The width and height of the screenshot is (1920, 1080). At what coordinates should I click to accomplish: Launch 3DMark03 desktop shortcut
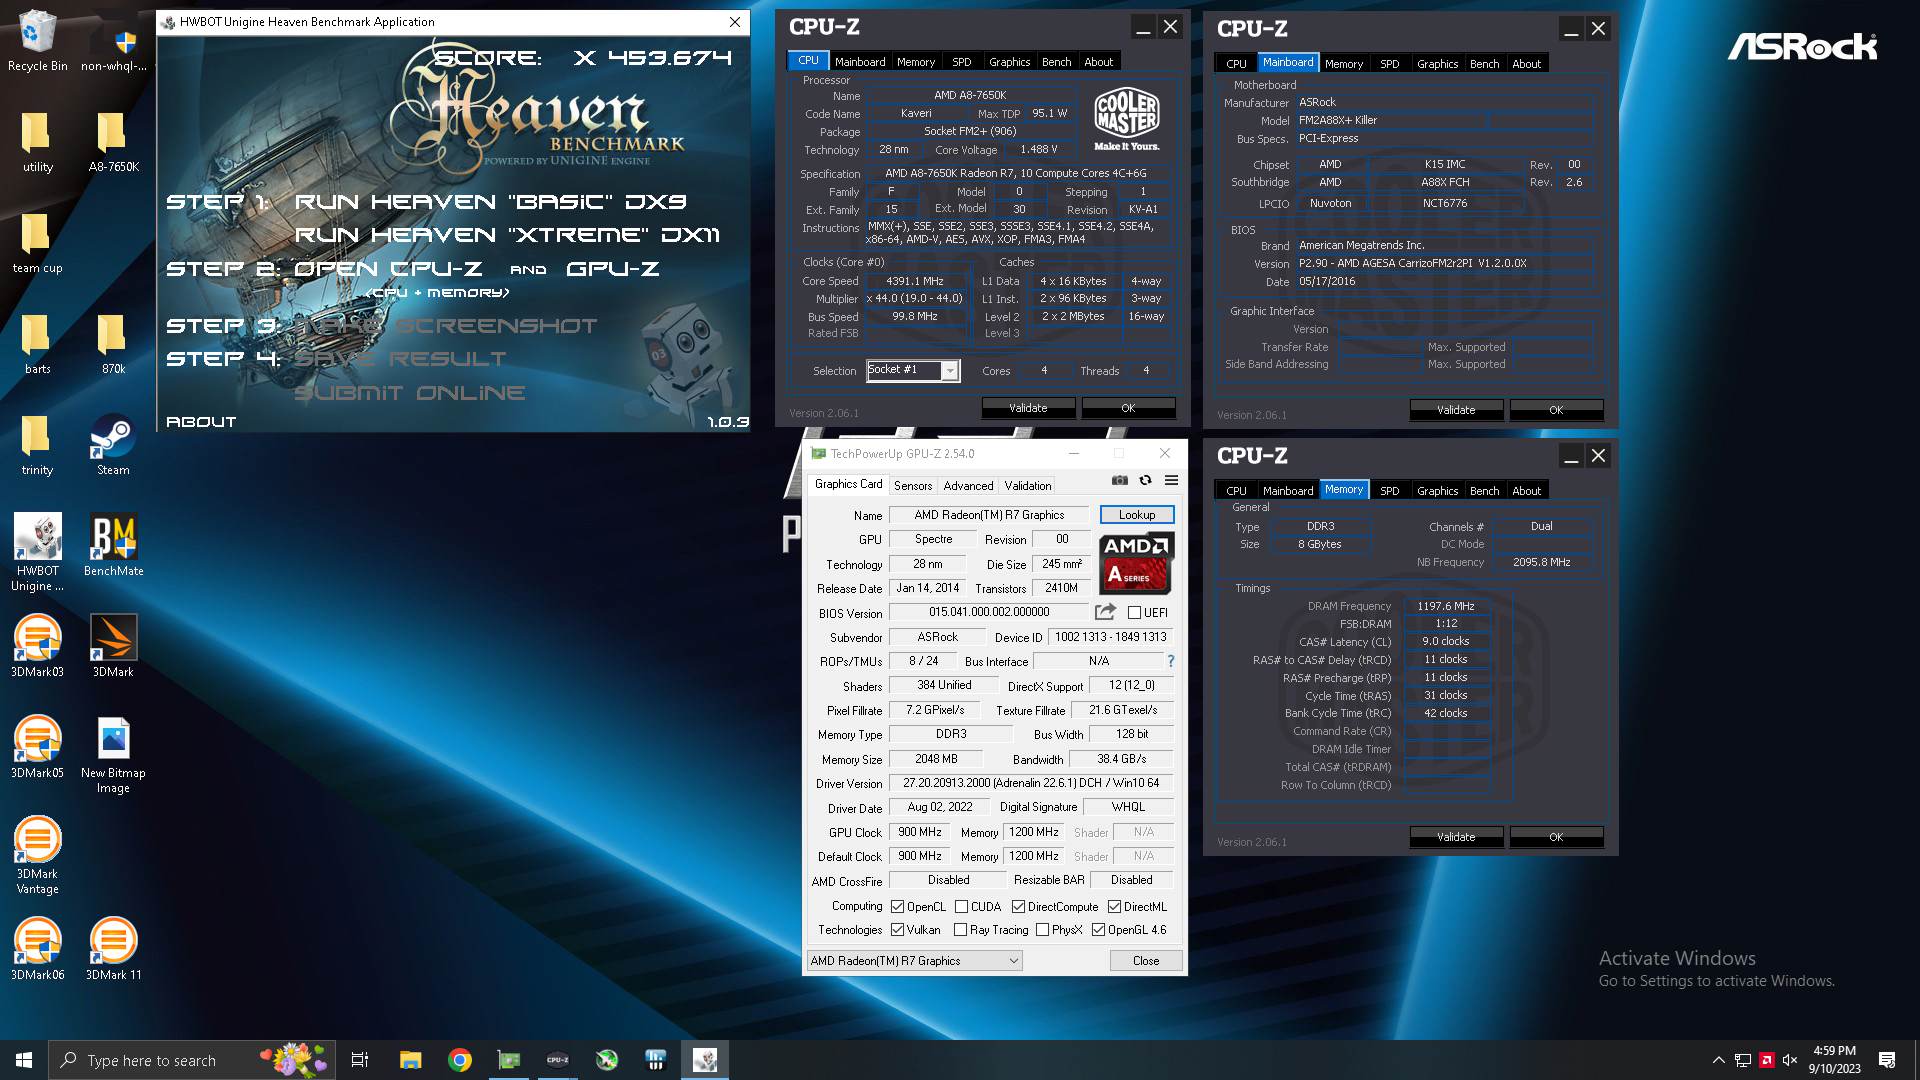[38, 646]
